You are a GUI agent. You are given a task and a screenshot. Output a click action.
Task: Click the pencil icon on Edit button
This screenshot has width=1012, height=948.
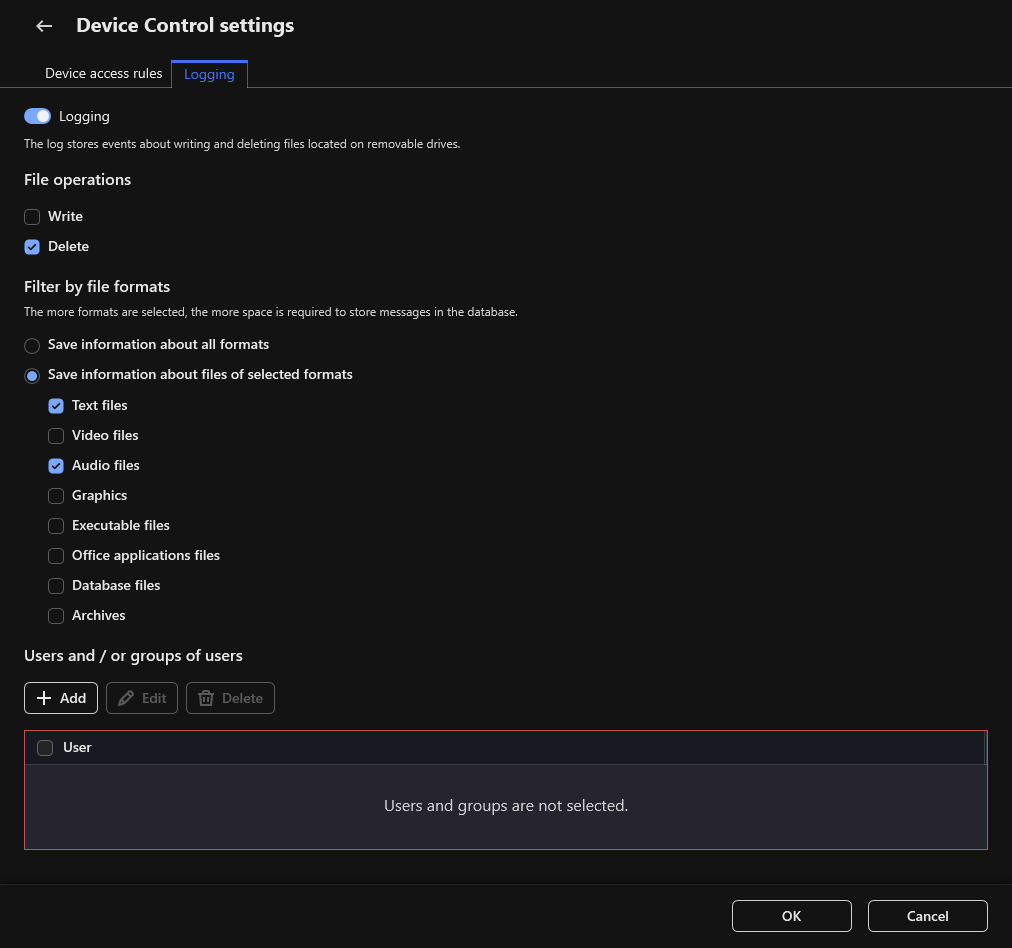[x=126, y=697]
